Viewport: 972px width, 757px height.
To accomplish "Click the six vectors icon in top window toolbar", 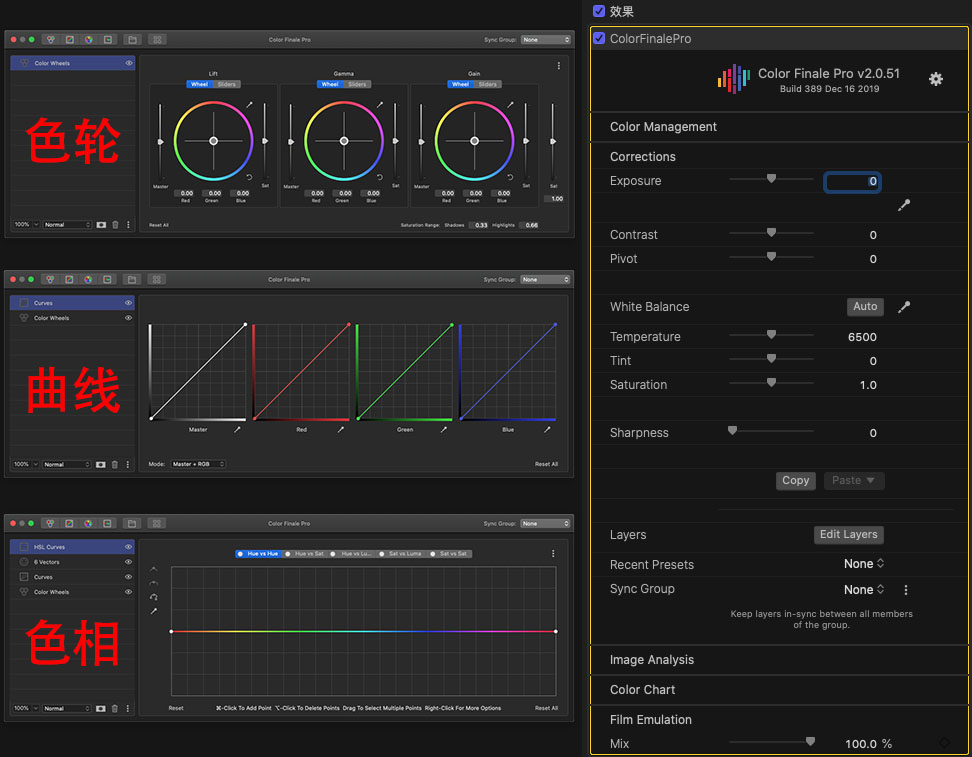I will pos(89,39).
